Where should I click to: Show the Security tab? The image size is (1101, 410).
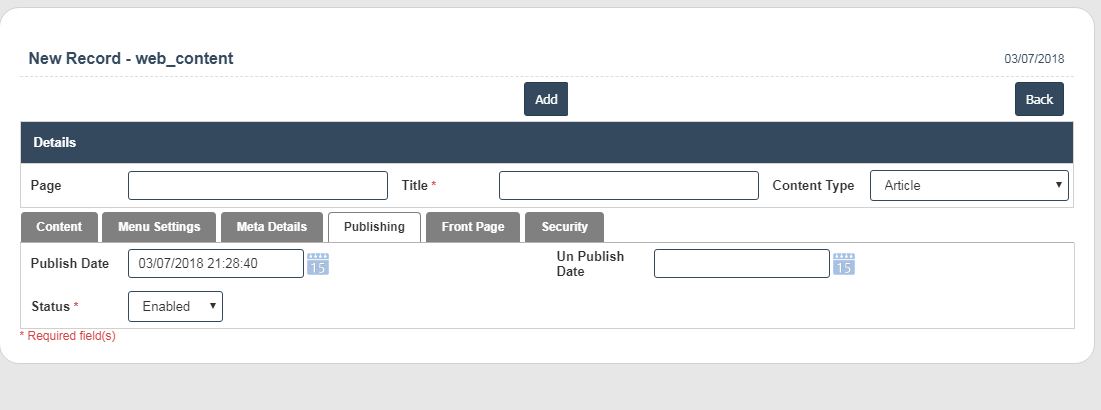coord(564,227)
